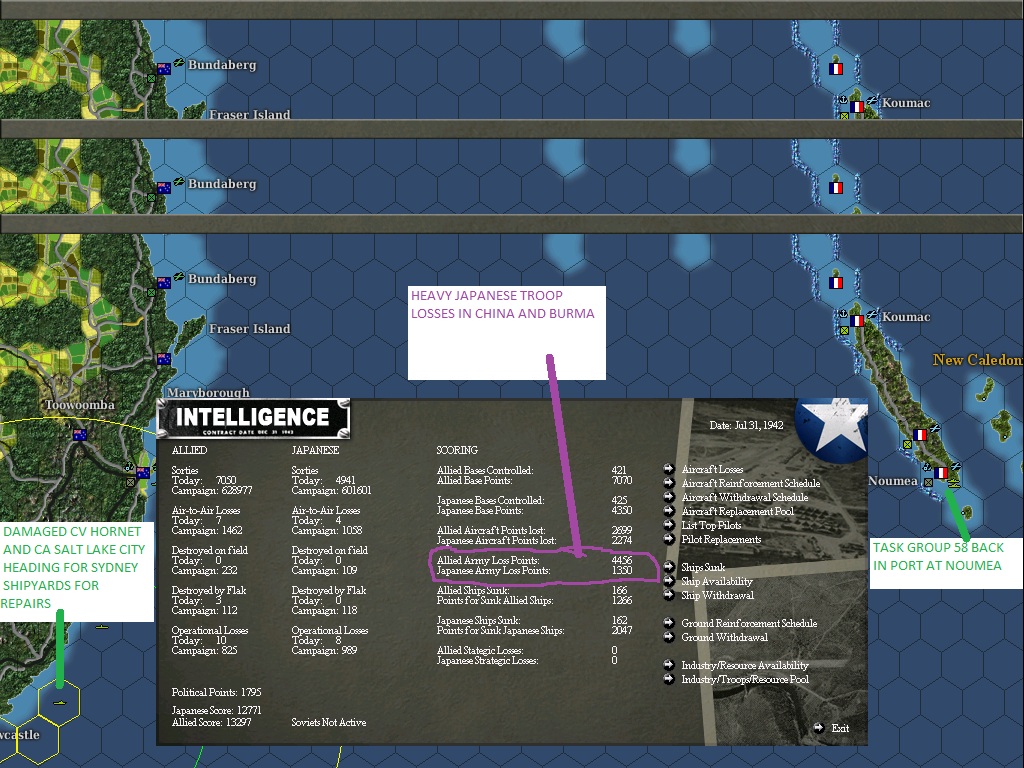Screen dimensions: 1024x768
Task: Click Allied Destroyed by Flak heading
Action: [x=209, y=590]
